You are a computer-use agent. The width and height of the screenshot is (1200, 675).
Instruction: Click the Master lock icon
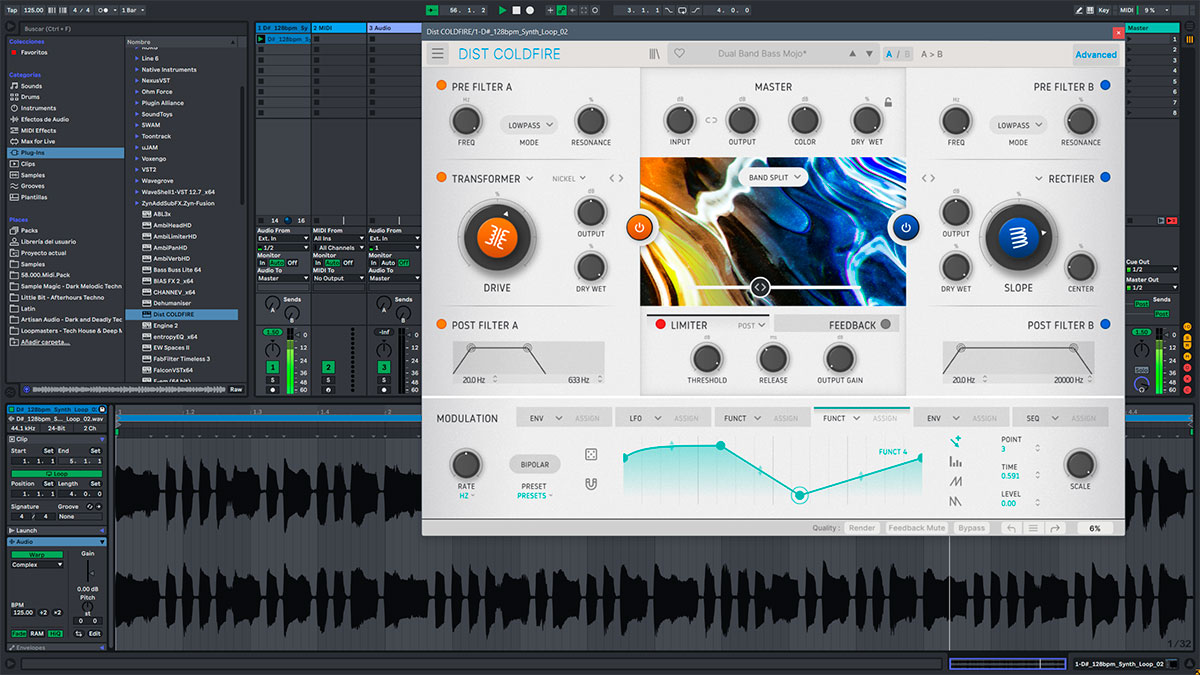point(888,102)
